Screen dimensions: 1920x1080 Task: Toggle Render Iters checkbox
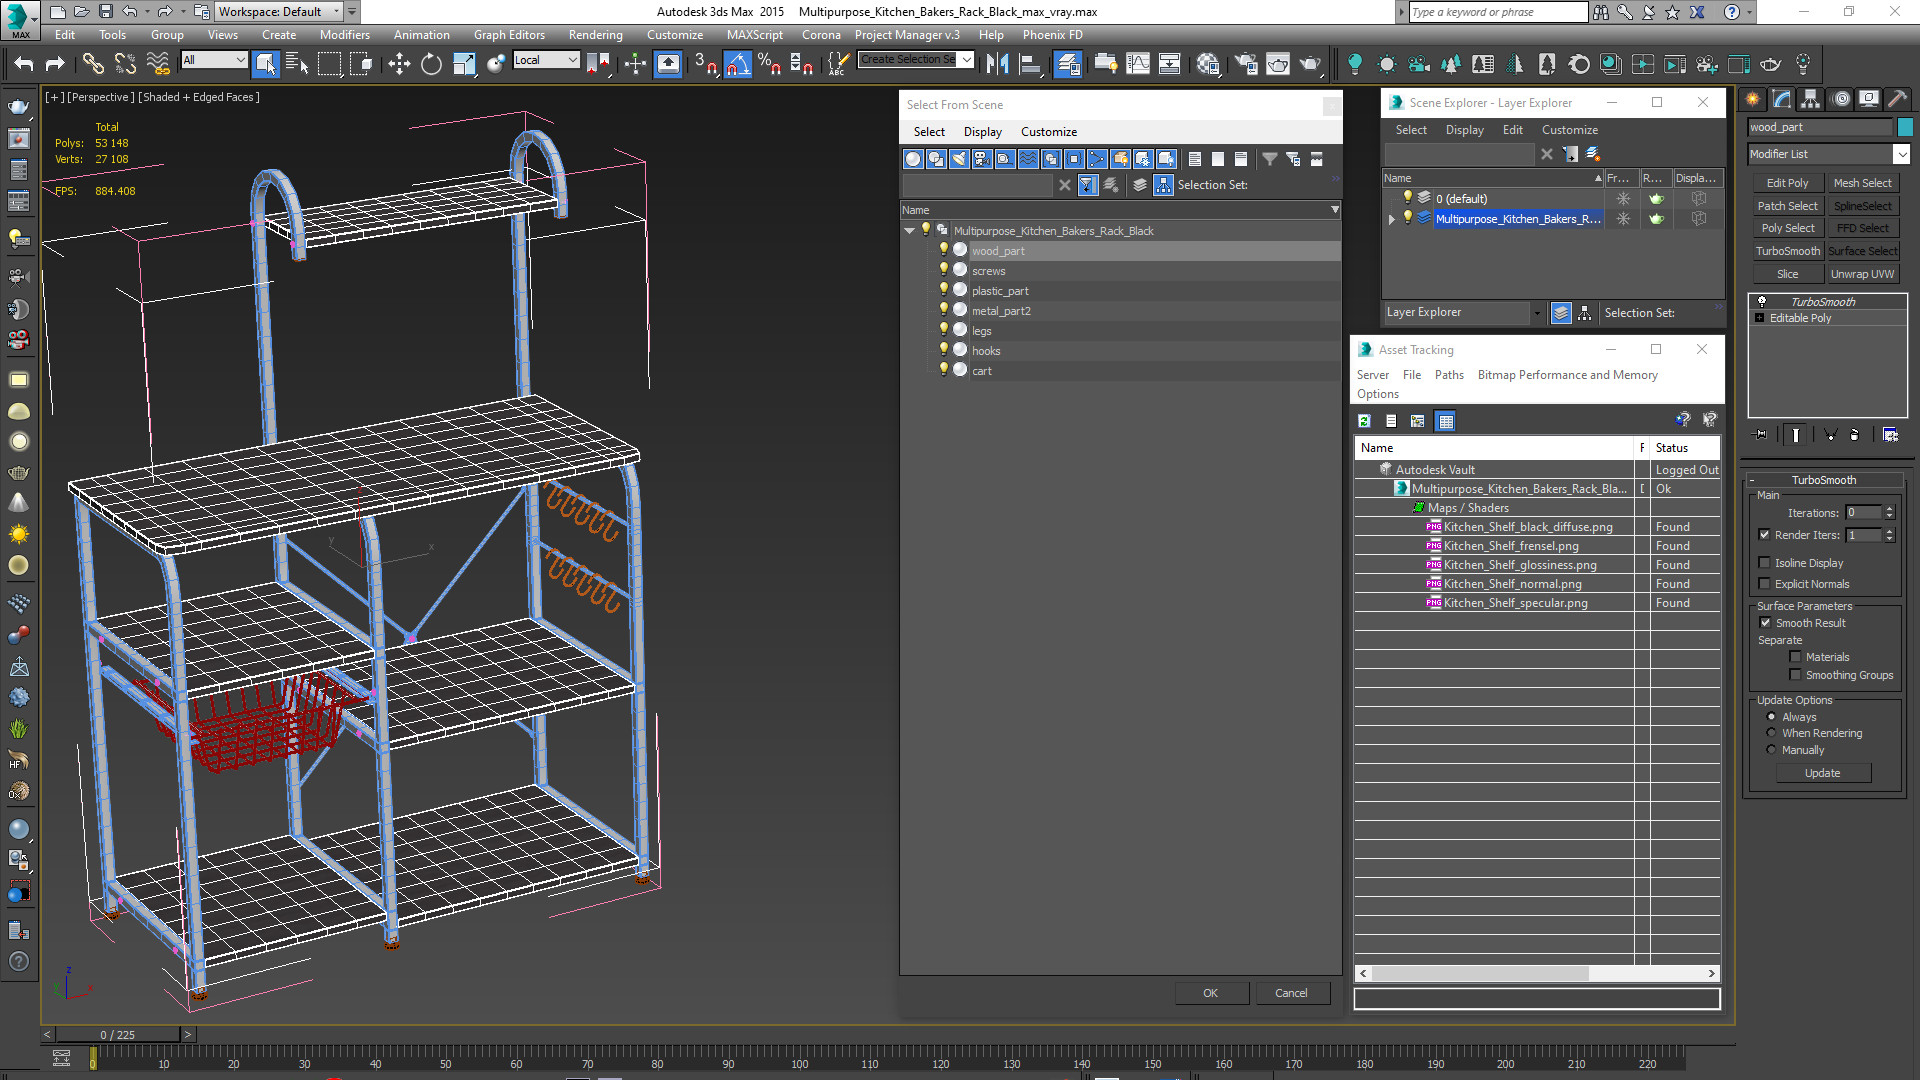click(x=1765, y=535)
